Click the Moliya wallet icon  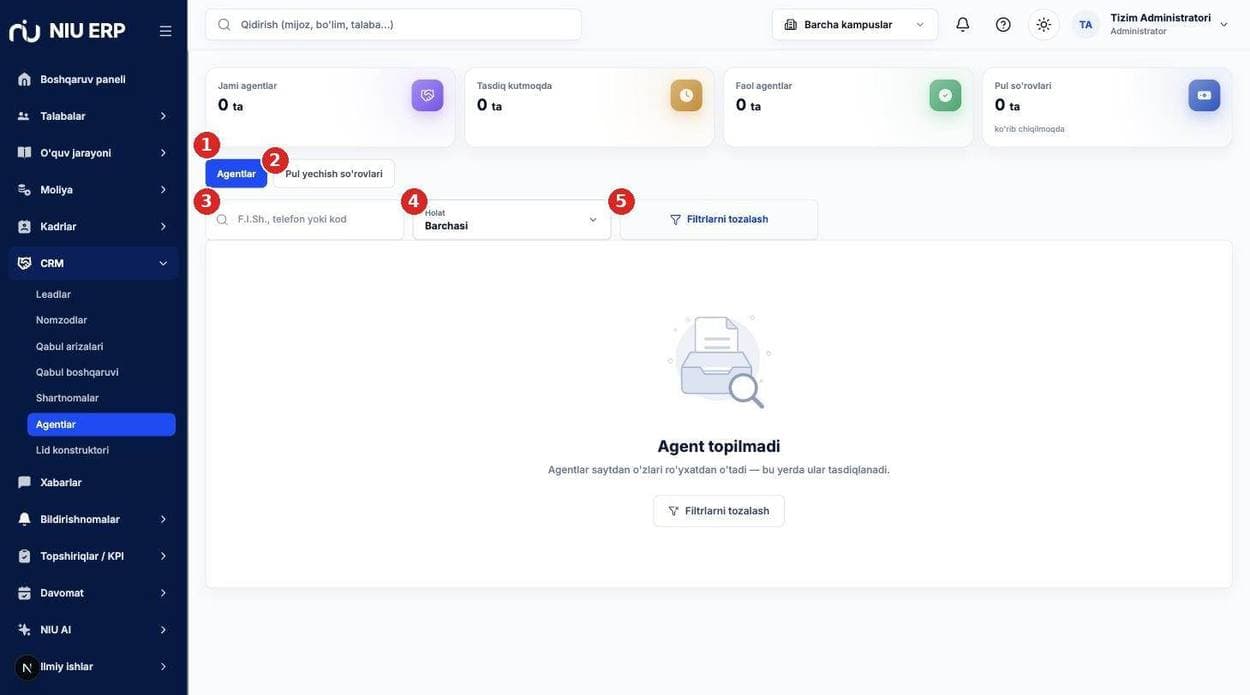click(24, 190)
